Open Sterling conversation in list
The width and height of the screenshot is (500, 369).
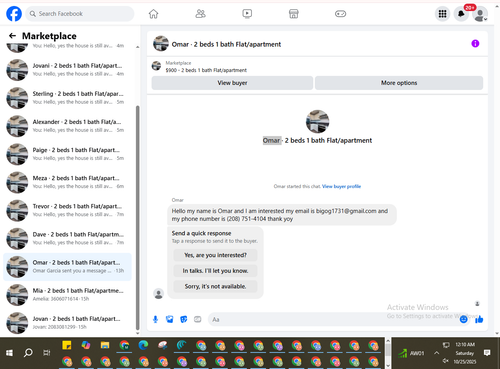(x=67, y=98)
